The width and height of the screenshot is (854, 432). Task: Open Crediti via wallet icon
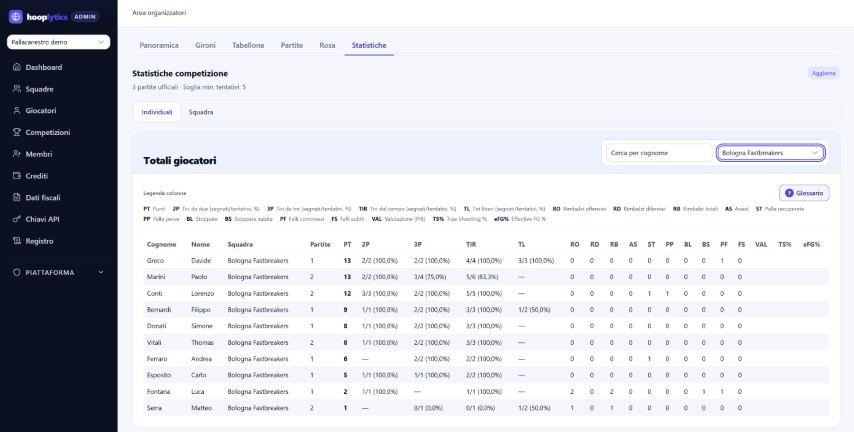[x=16, y=176]
